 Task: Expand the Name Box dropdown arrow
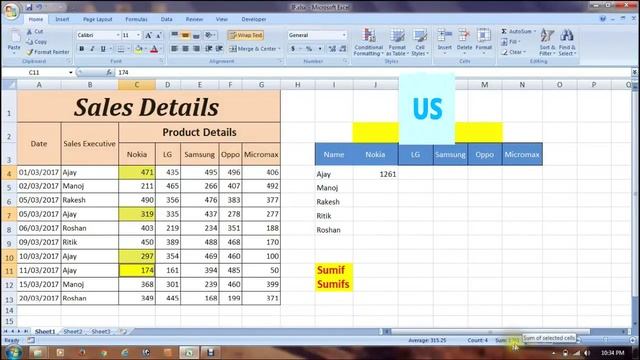(71, 72)
